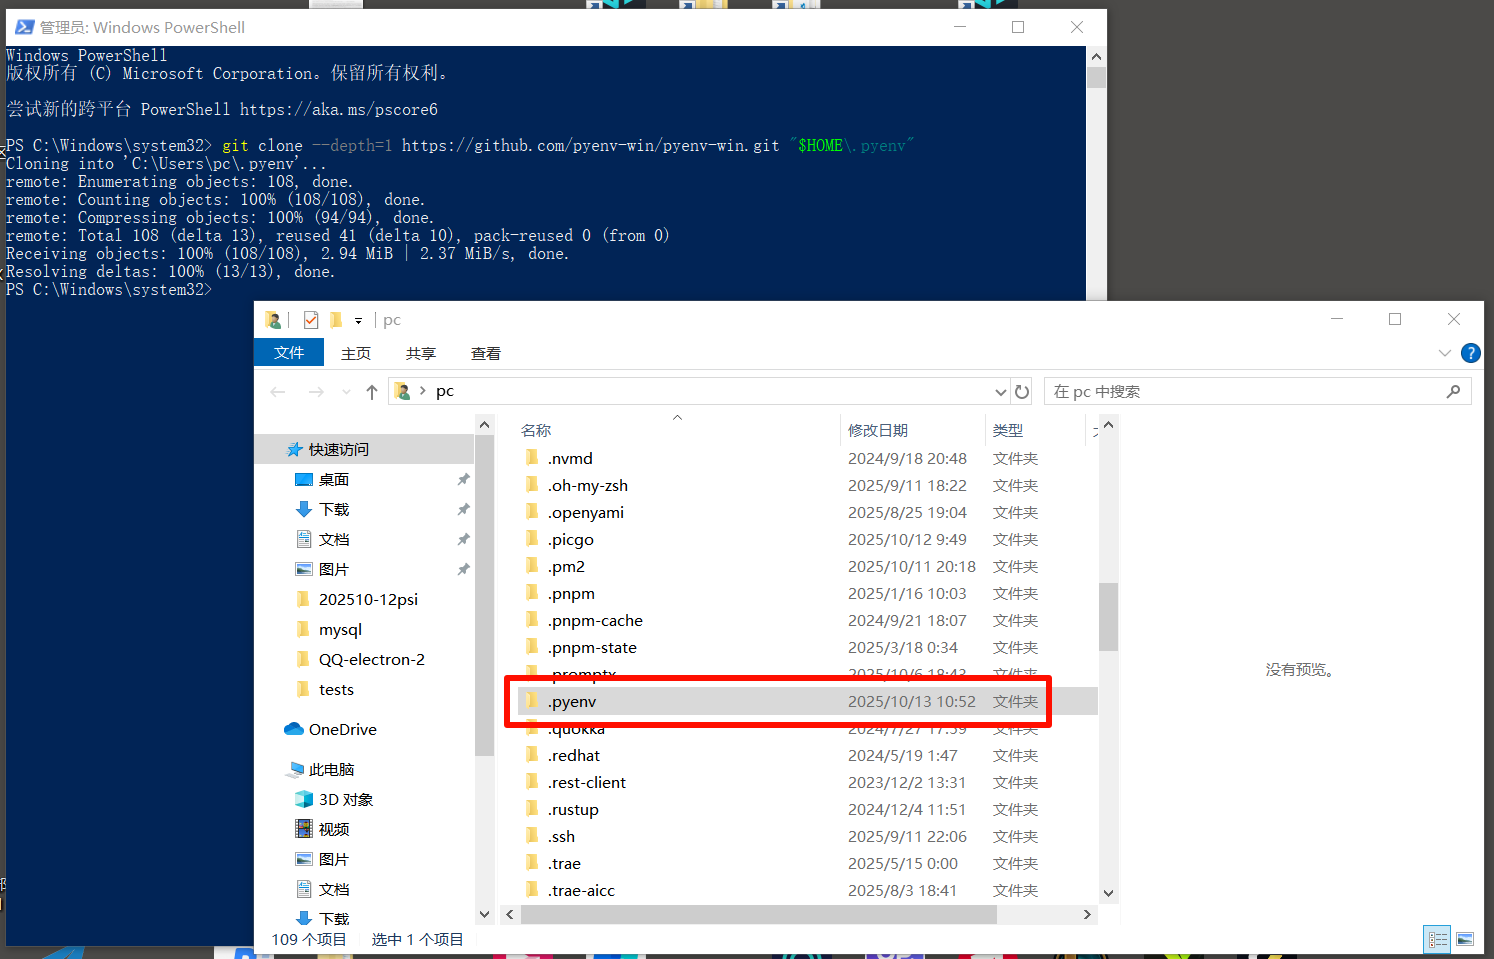
Task: Switch to the 查看 (View) ribbon tab
Action: tap(485, 354)
